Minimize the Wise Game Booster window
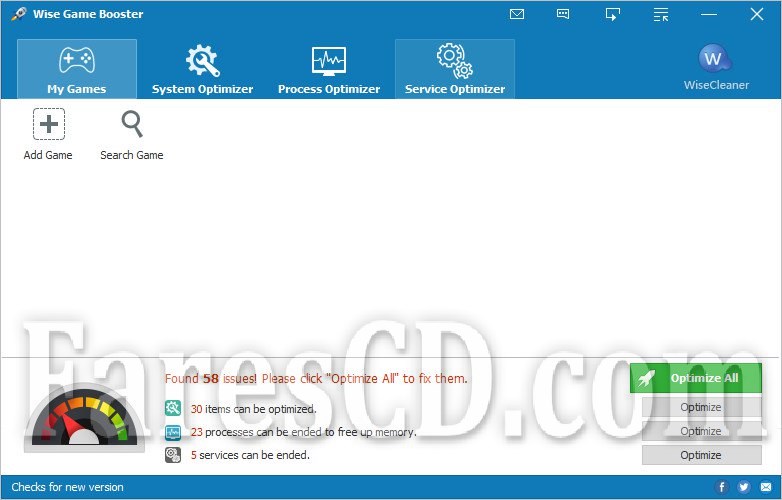This screenshot has width=782, height=500. (x=709, y=14)
